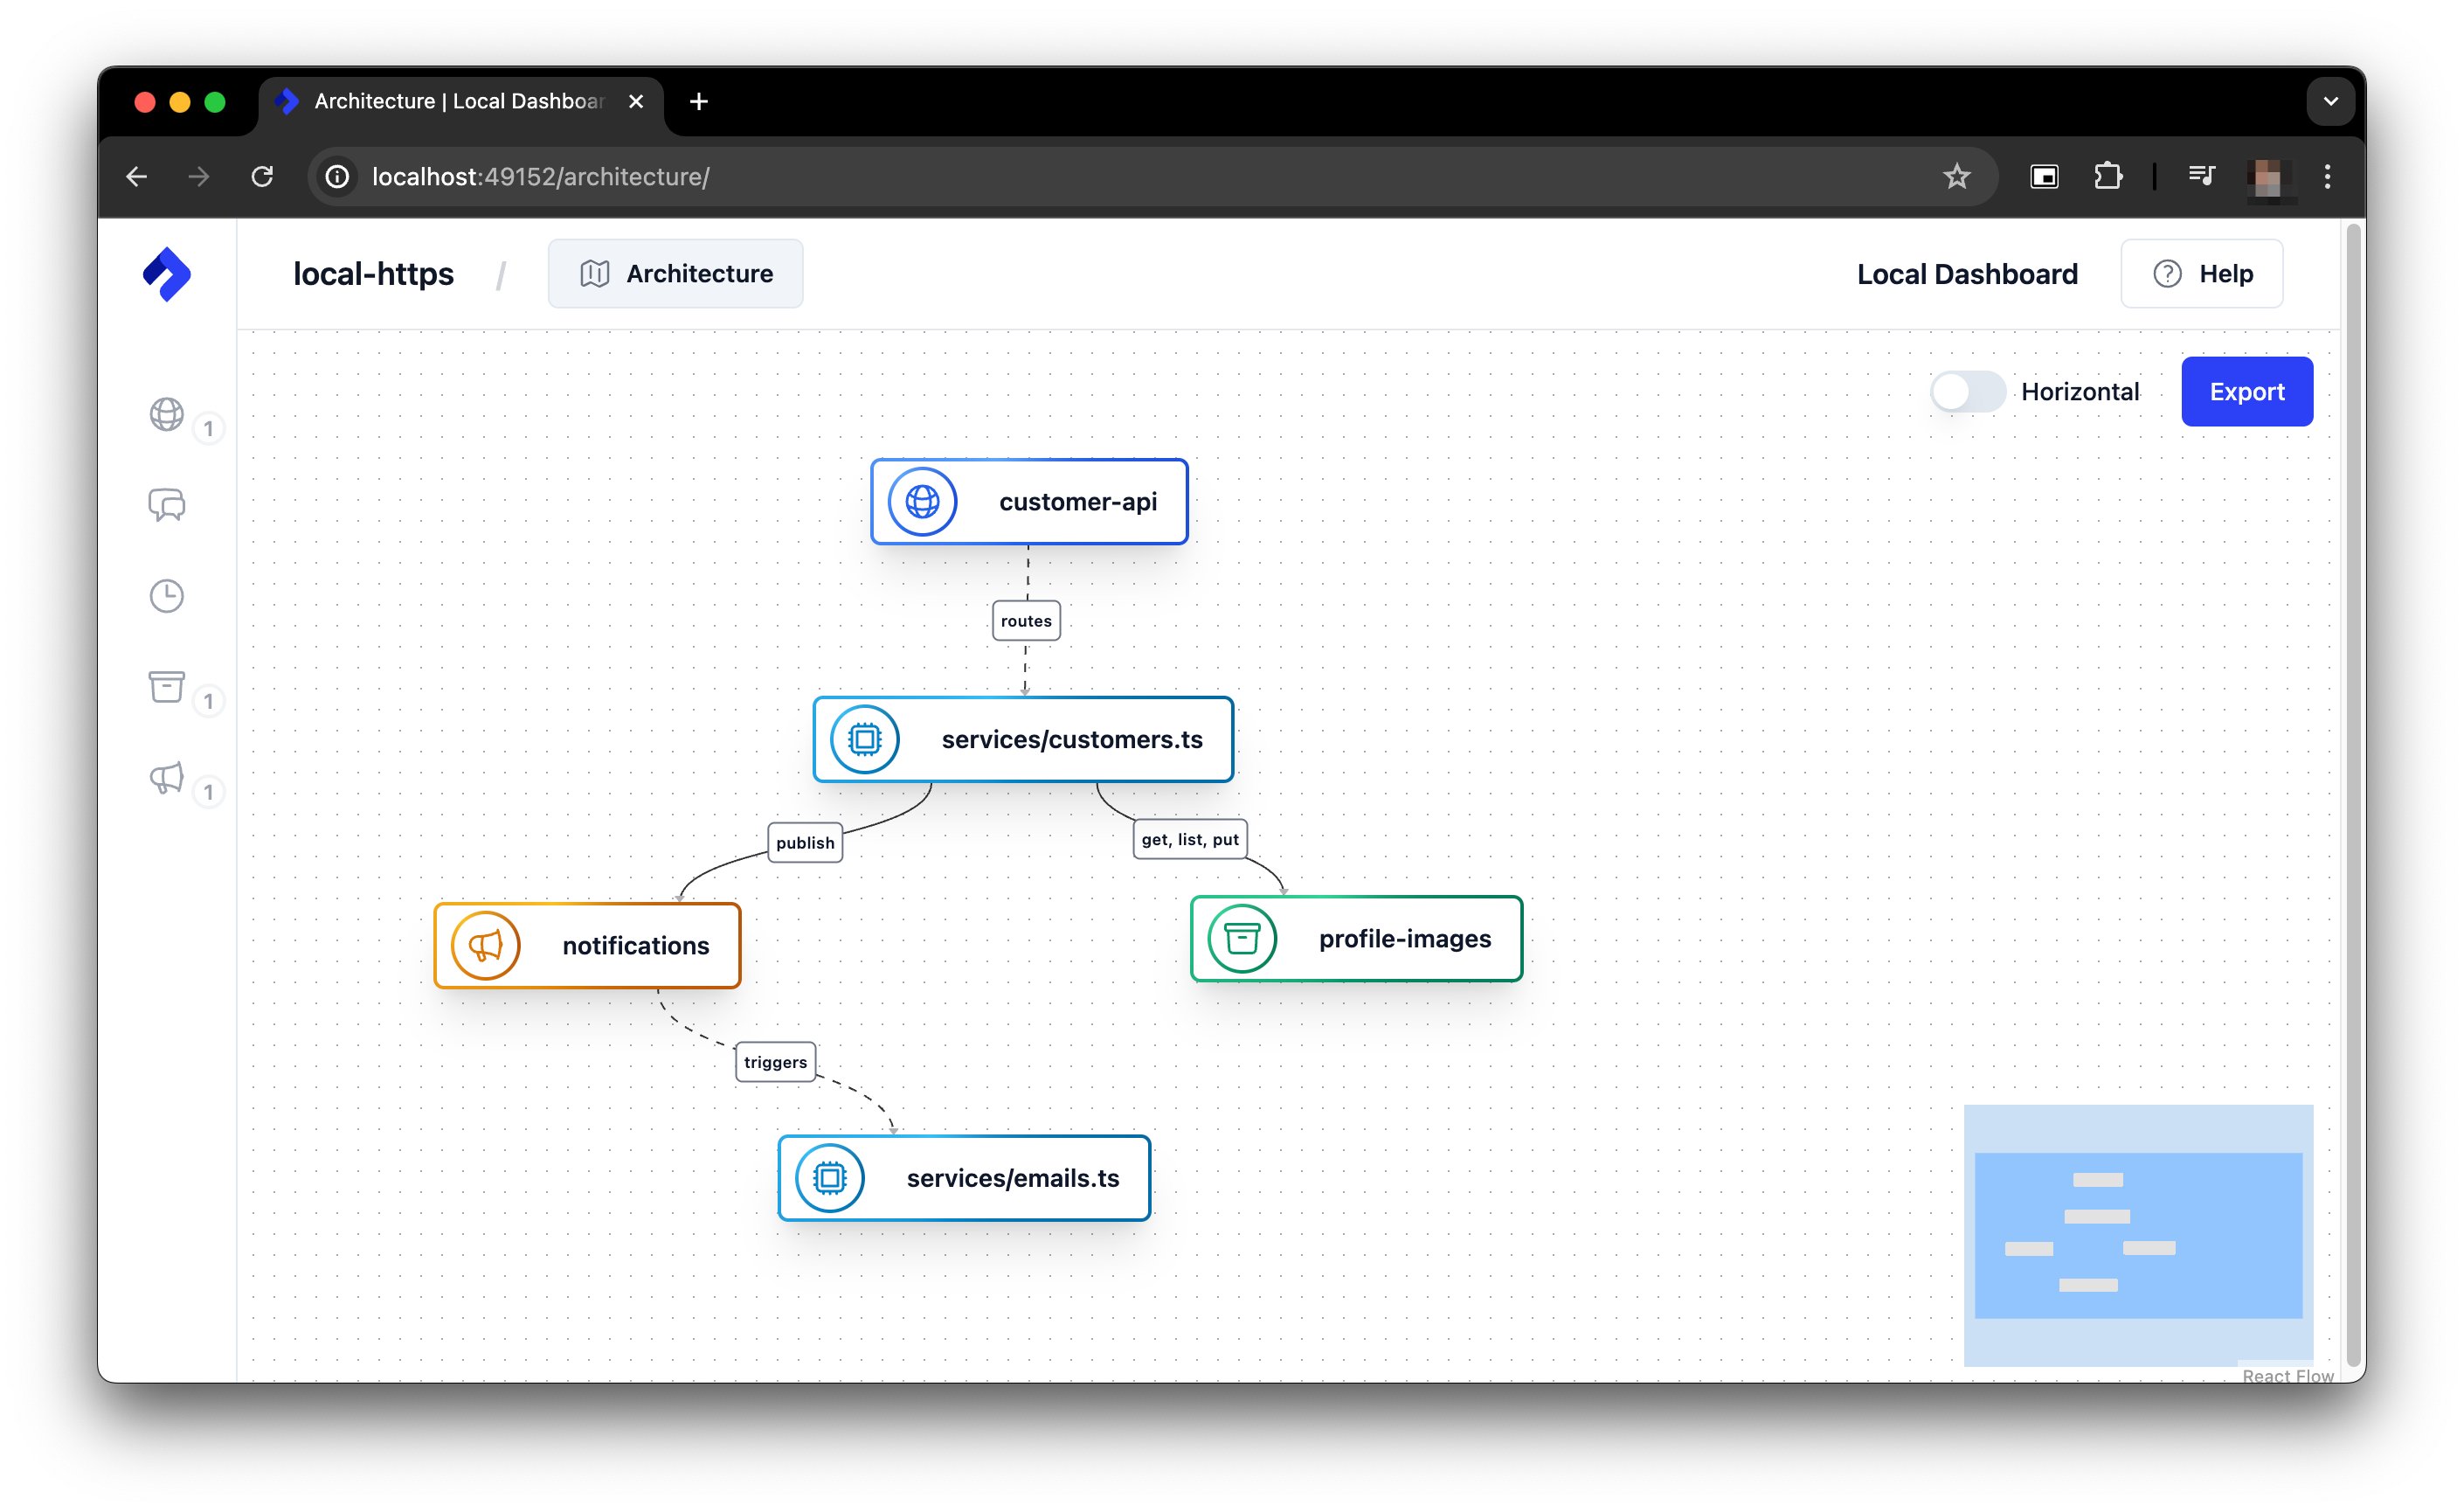Image resolution: width=2464 pixels, height=1512 pixels.
Task: Click the megaphone icon on the notifications node
Action: click(x=486, y=945)
